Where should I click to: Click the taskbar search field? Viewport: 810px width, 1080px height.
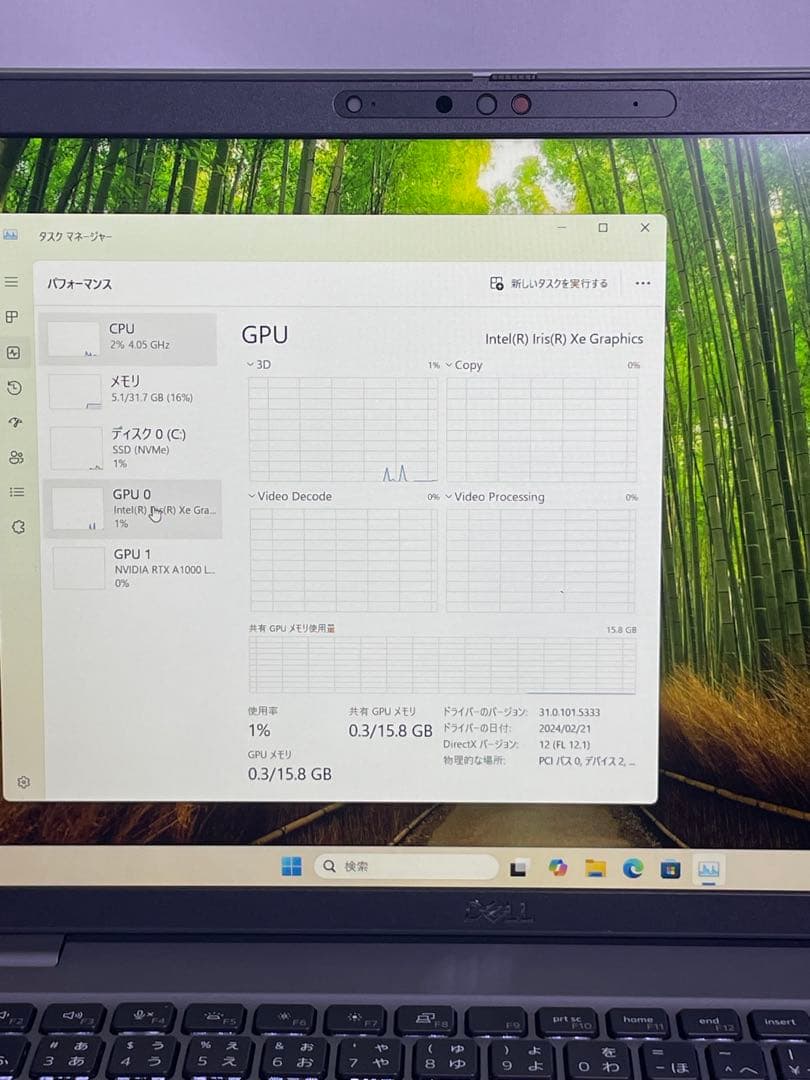pyautogui.click(x=404, y=866)
